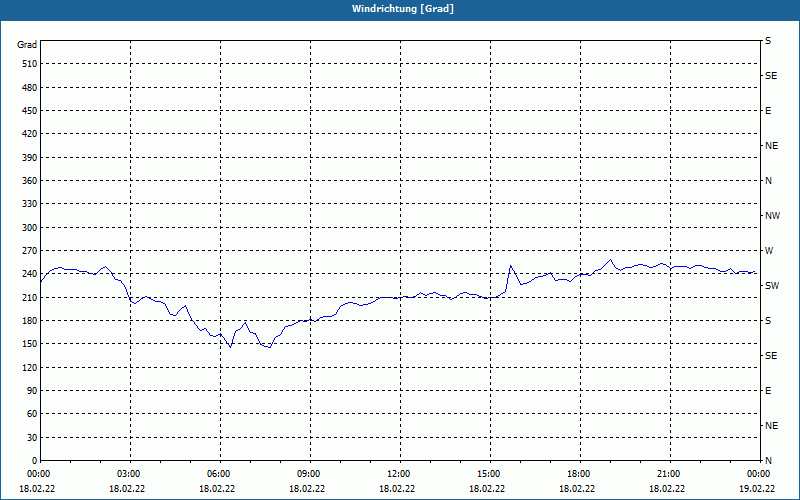This screenshot has height=500, width=800.
Task: Click the Windrichtung [Grad] chart title
Action: [x=403, y=9]
